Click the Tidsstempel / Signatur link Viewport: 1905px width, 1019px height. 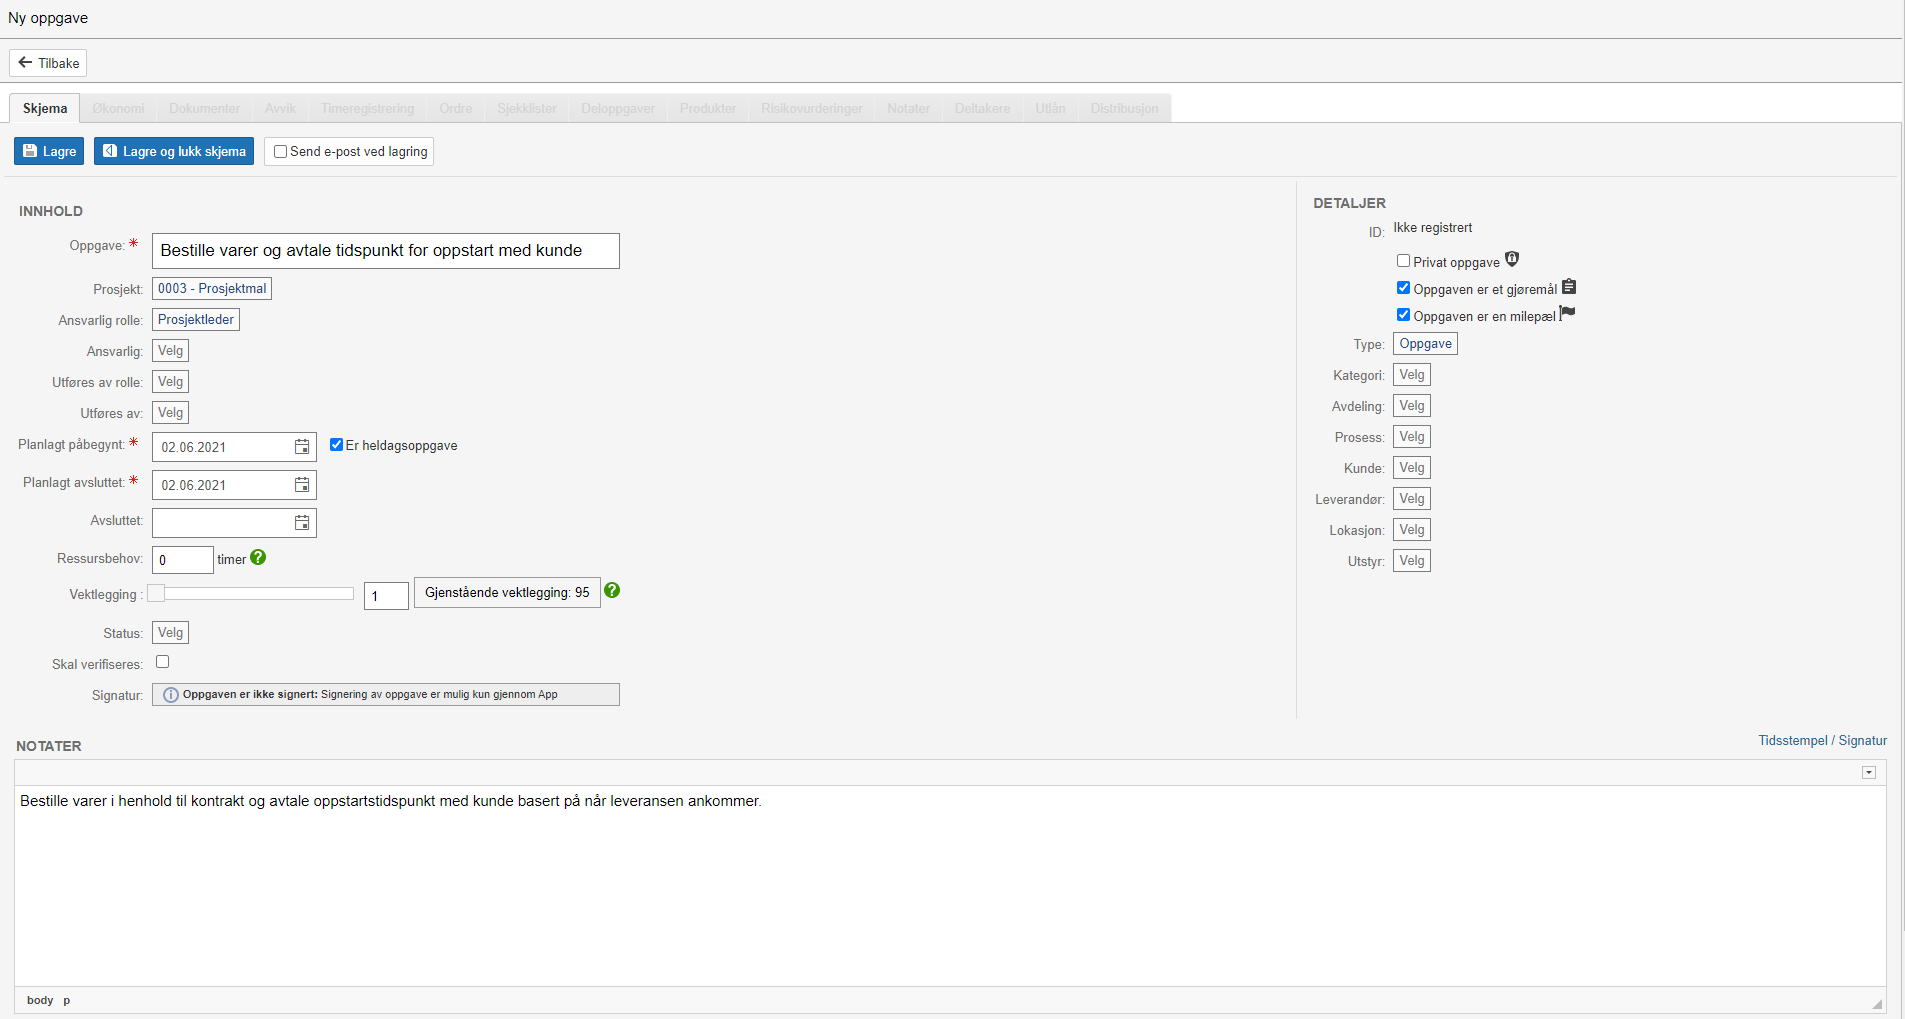pyautogui.click(x=1822, y=741)
